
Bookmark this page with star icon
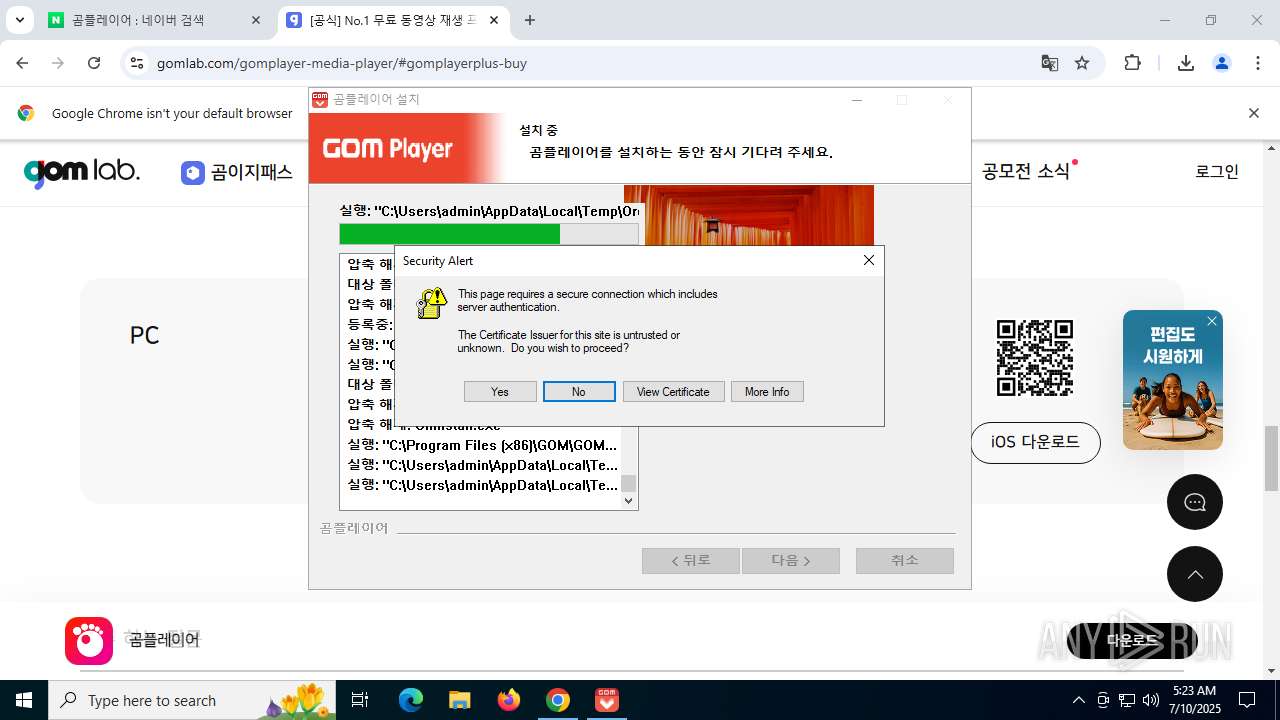[x=1082, y=63]
